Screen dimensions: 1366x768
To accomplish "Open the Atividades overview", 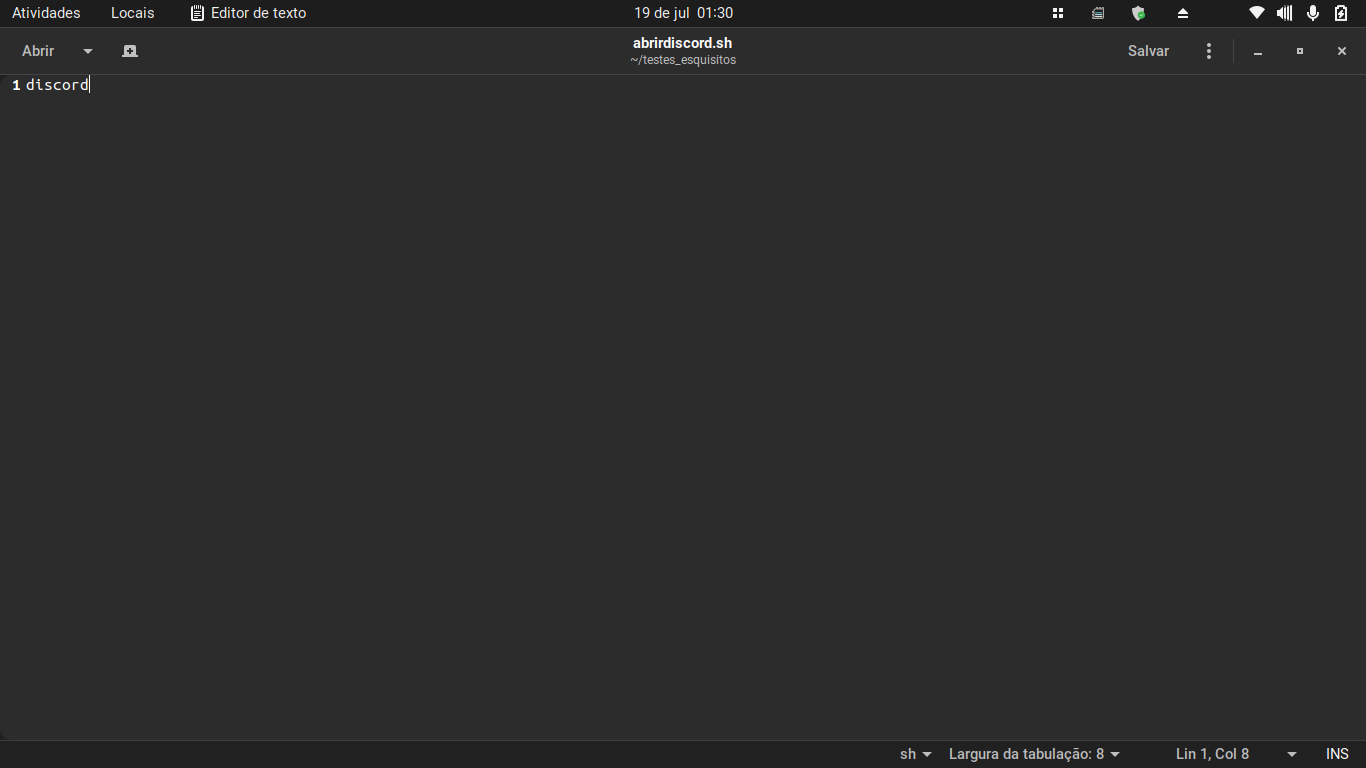I will [46, 13].
